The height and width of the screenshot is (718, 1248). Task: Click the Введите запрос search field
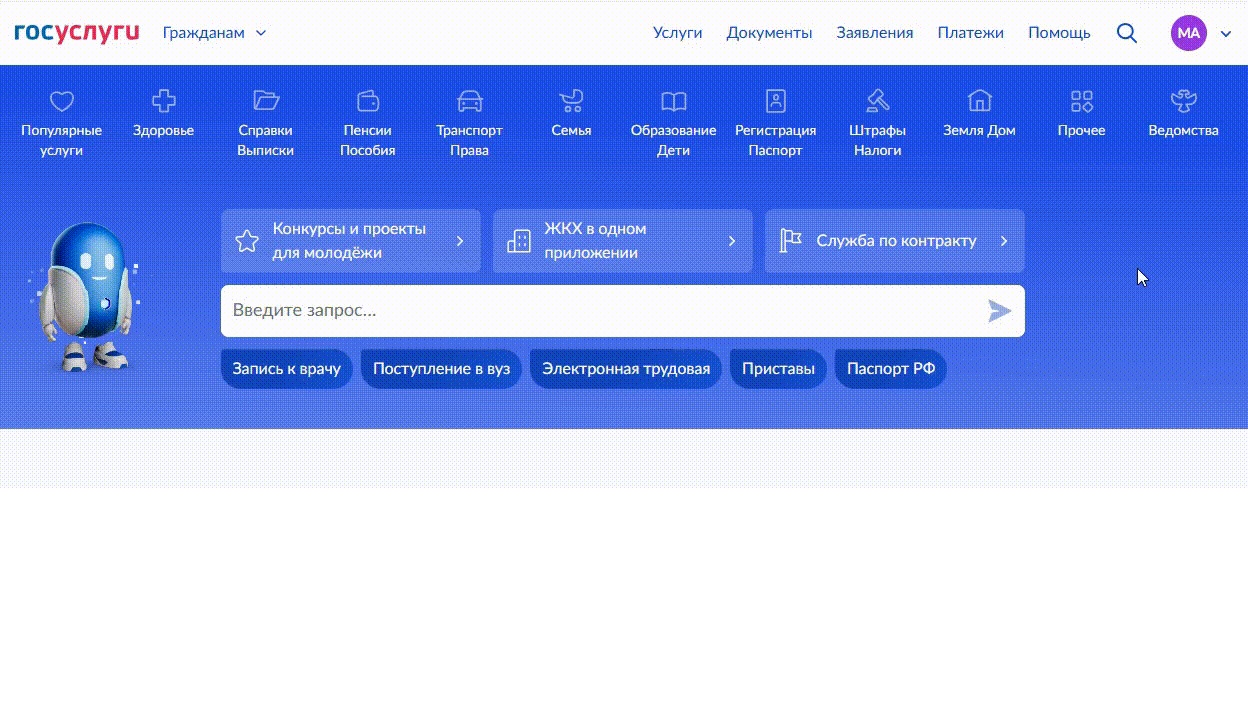pyautogui.click(x=600, y=311)
